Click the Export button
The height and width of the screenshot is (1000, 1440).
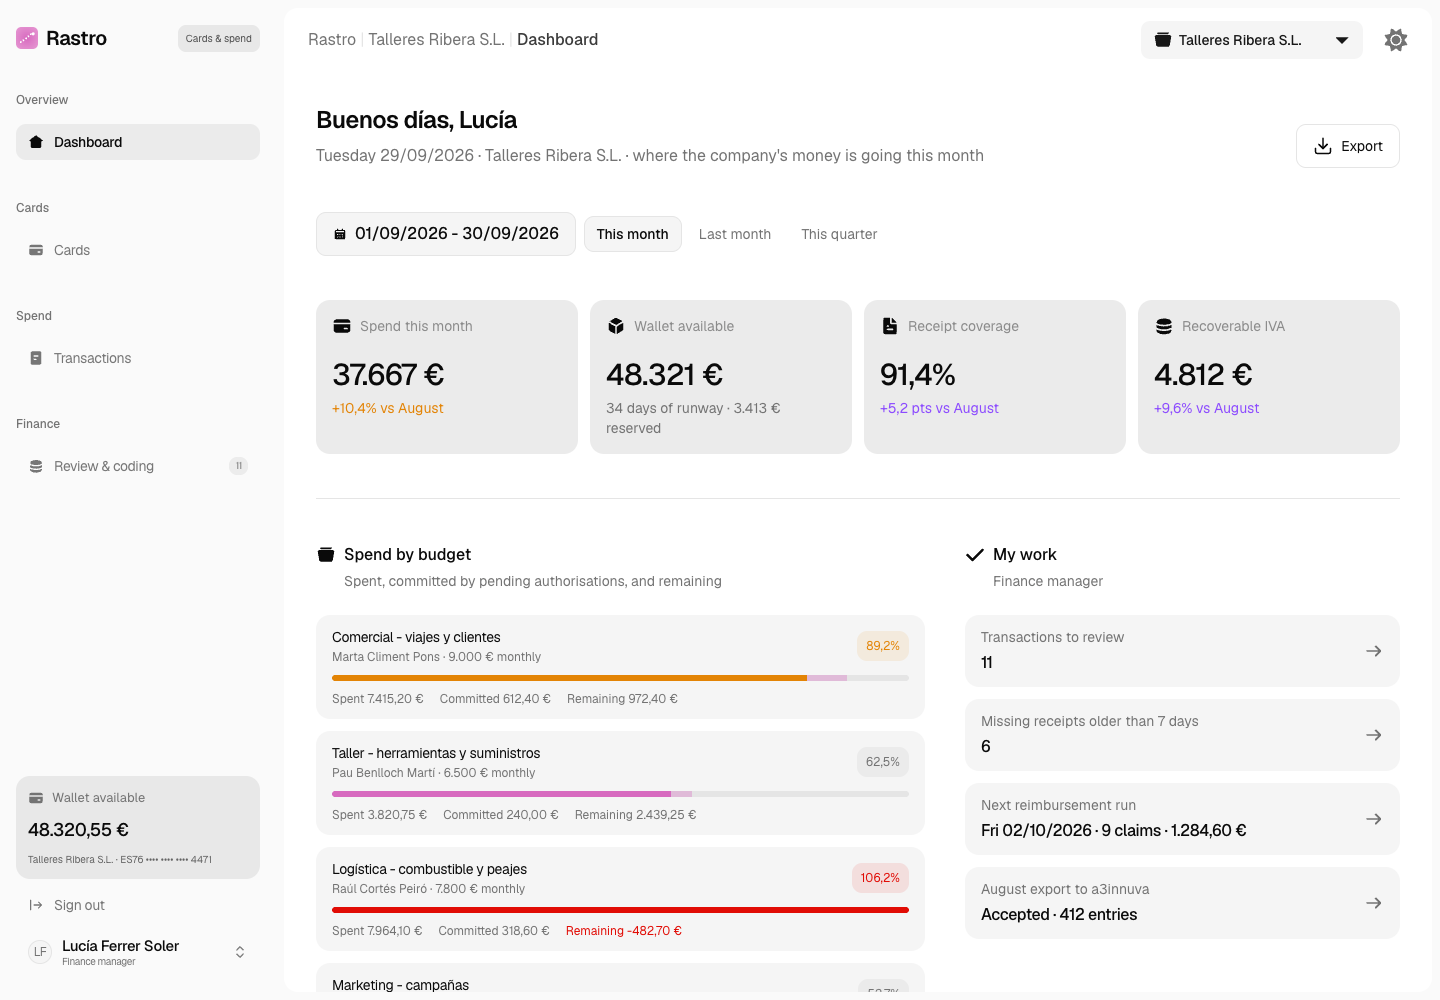tap(1348, 146)
